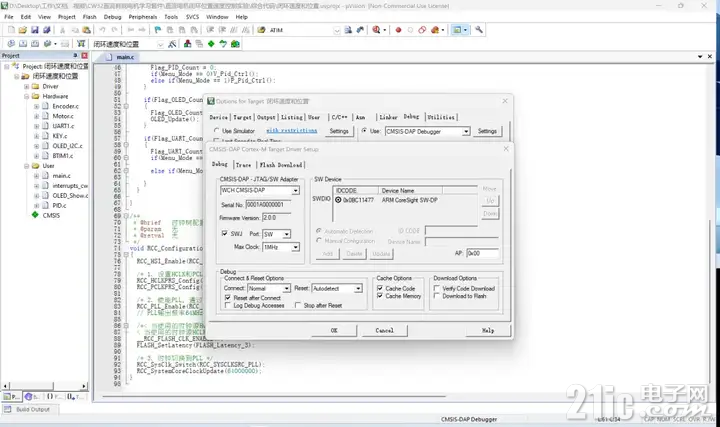
Task: Switch to the Utilities options tab
Action: (x=441, y=117)
